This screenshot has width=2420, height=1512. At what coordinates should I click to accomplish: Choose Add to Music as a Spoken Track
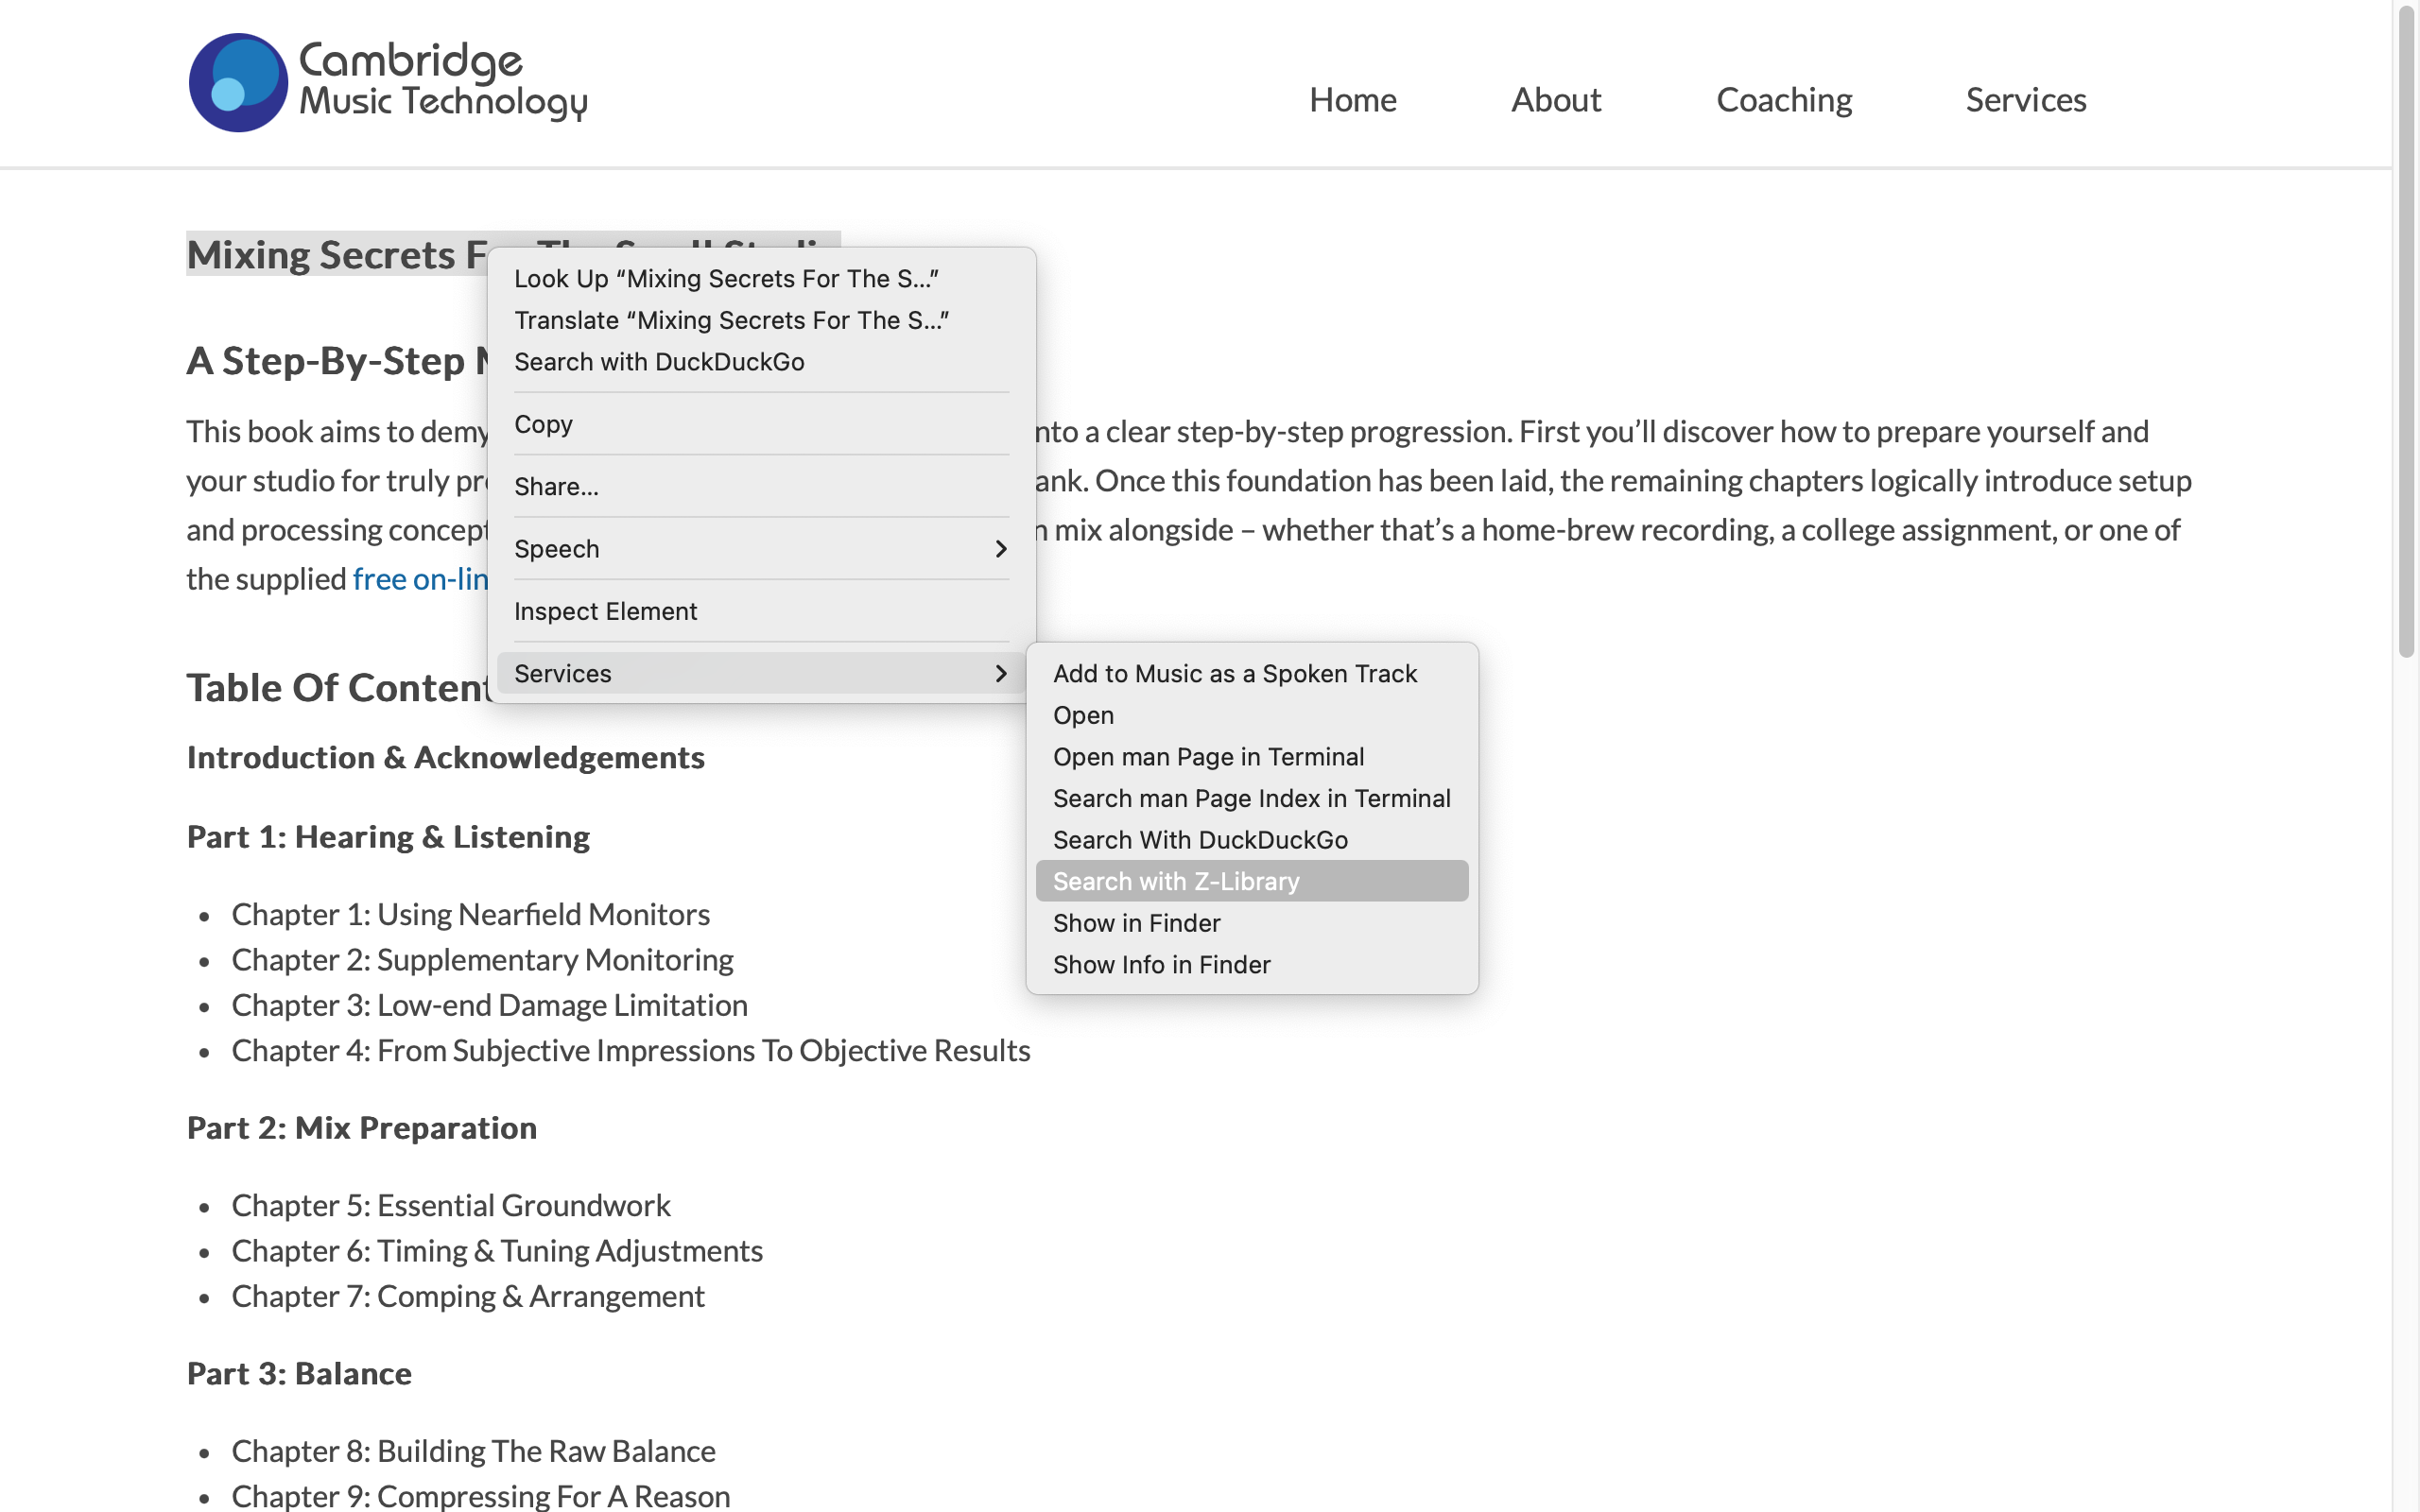point(1235,673)
